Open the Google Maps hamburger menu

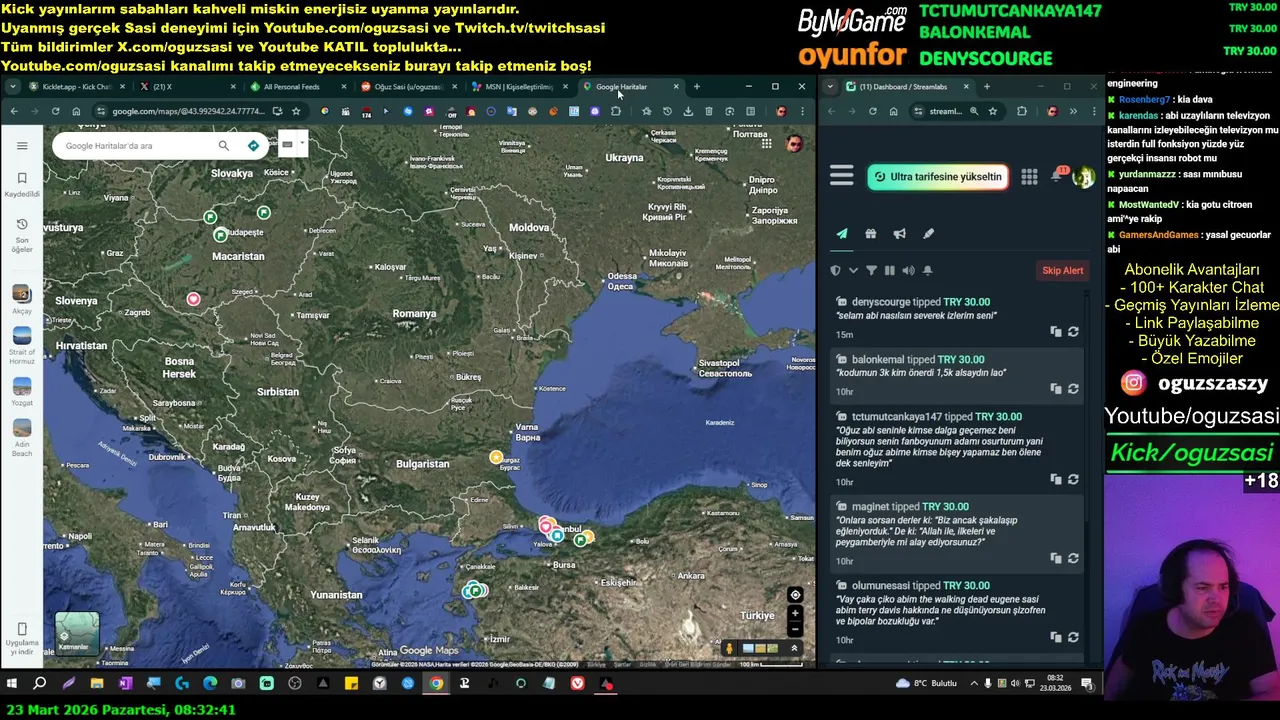pyautogui.click(x=22, y=146)
